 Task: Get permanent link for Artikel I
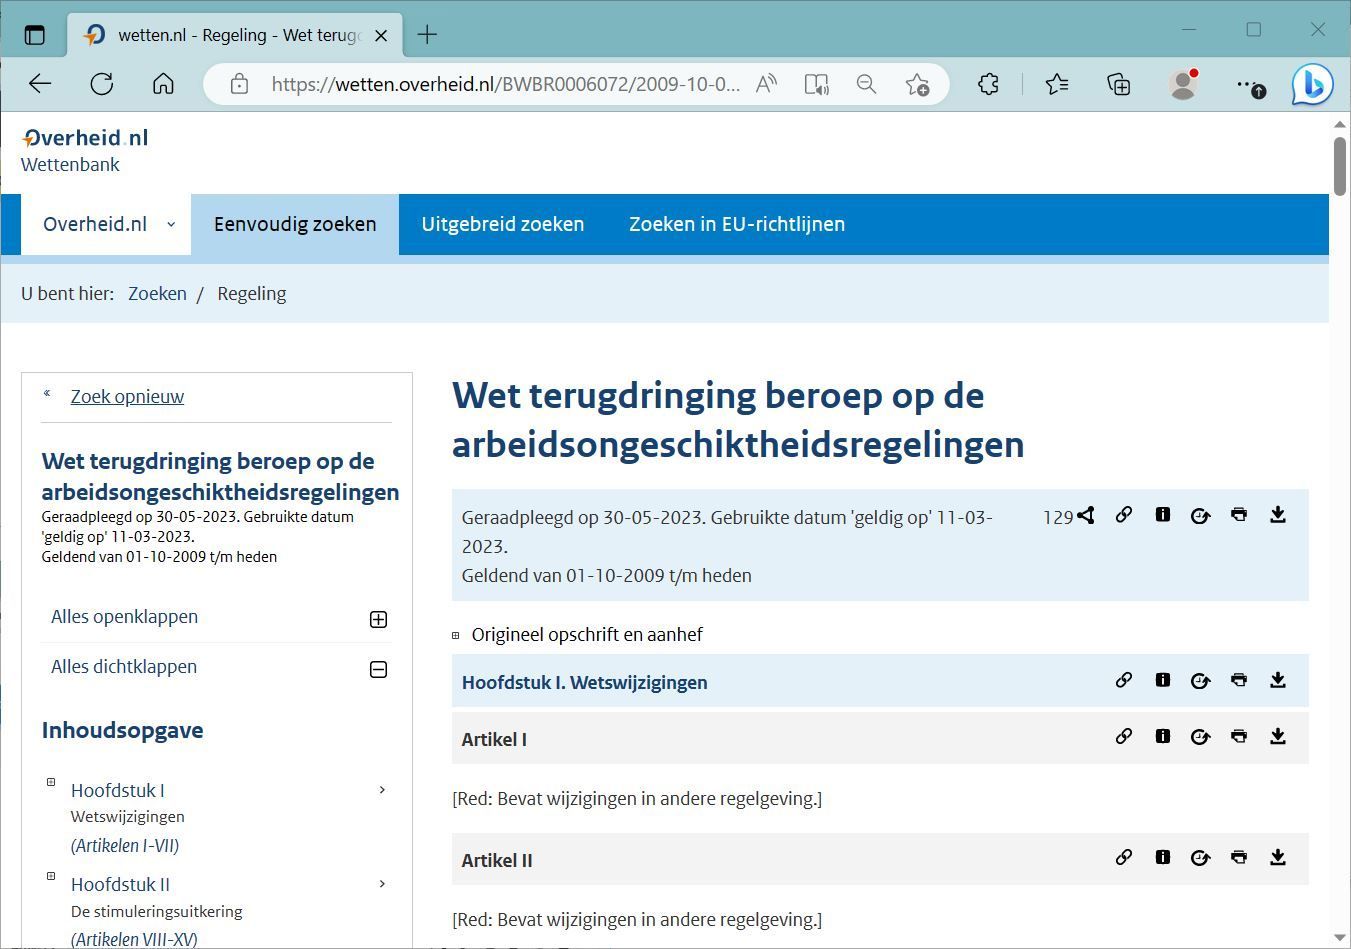[x=1124, y=736]
